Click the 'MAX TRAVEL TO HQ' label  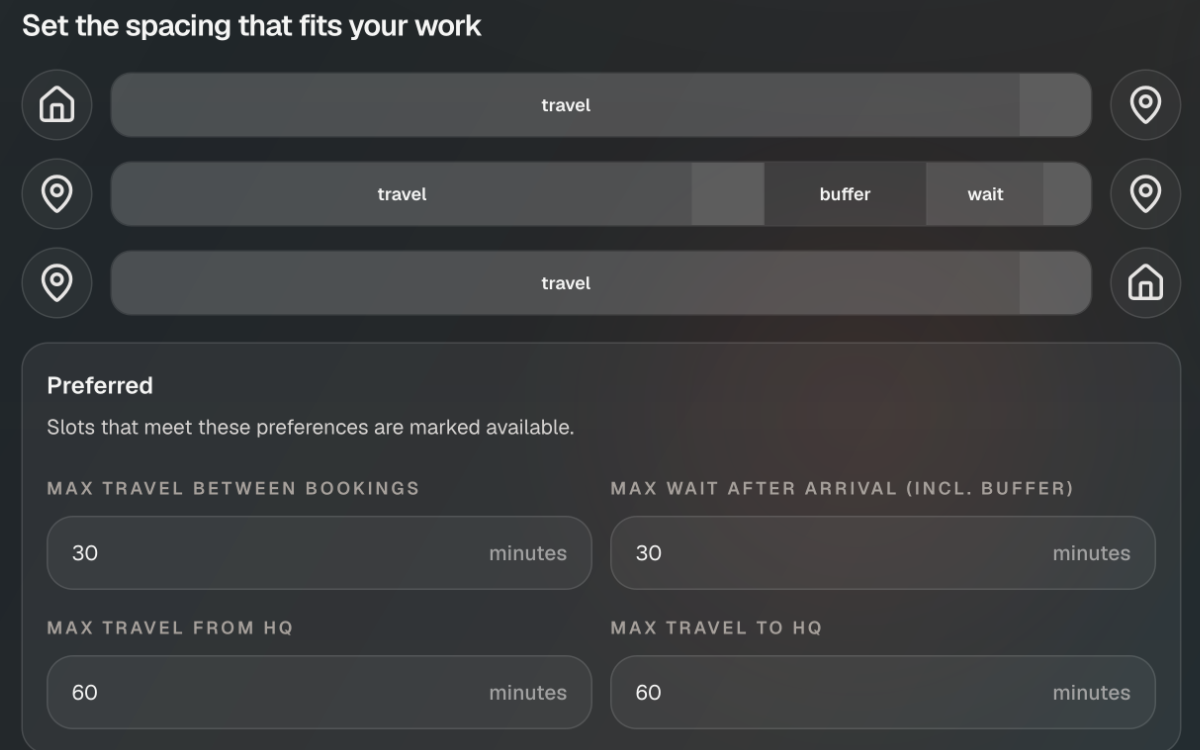point(716,628)
